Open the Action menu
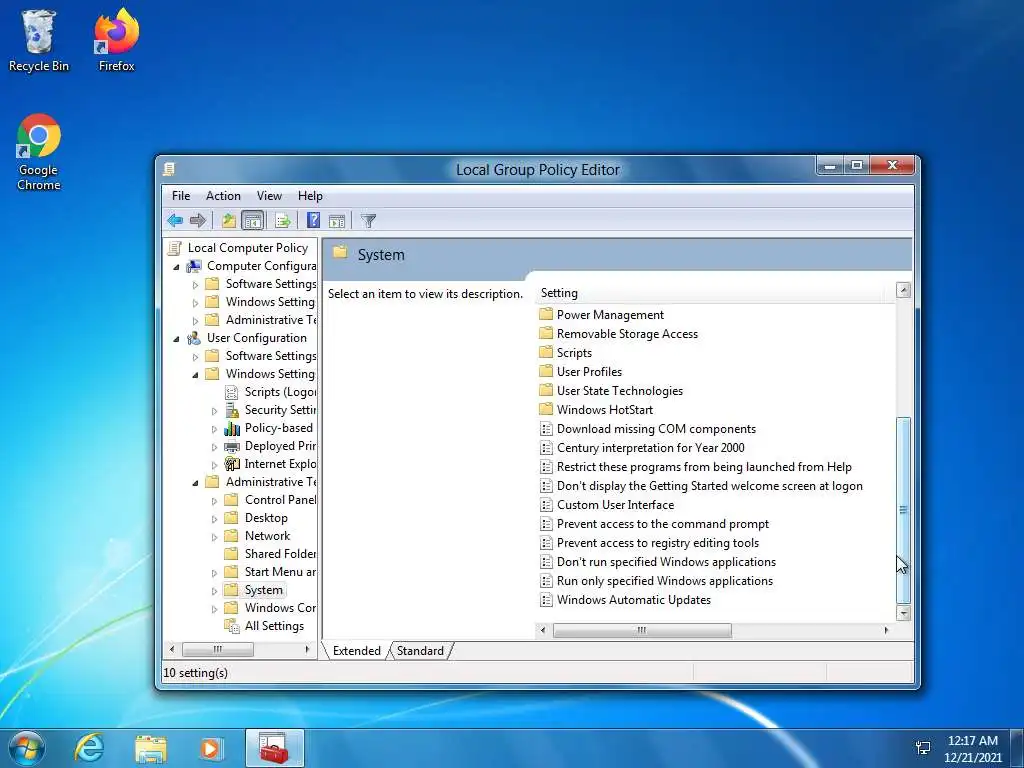The height and width of the screenshot is (768, 1024). click(x=223, y=196)
